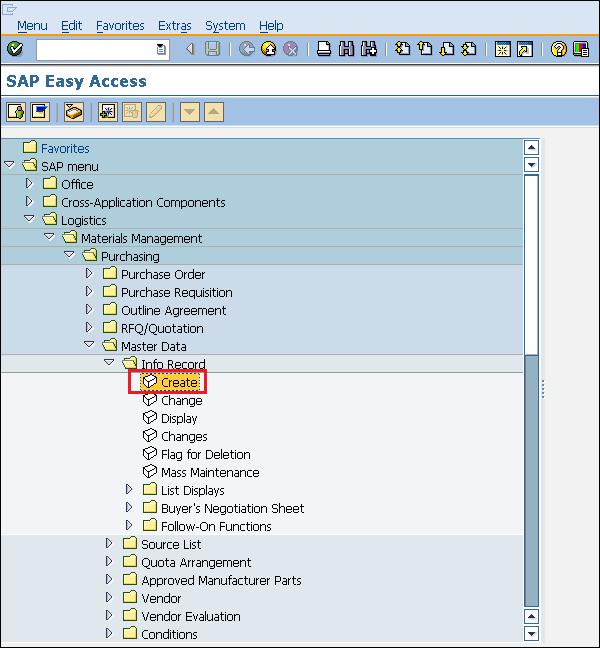The width and height of the screenshot is (600, 648).
Task: Click the Create New Session icon
Action: pyautogui.click(x=502, y=50)
